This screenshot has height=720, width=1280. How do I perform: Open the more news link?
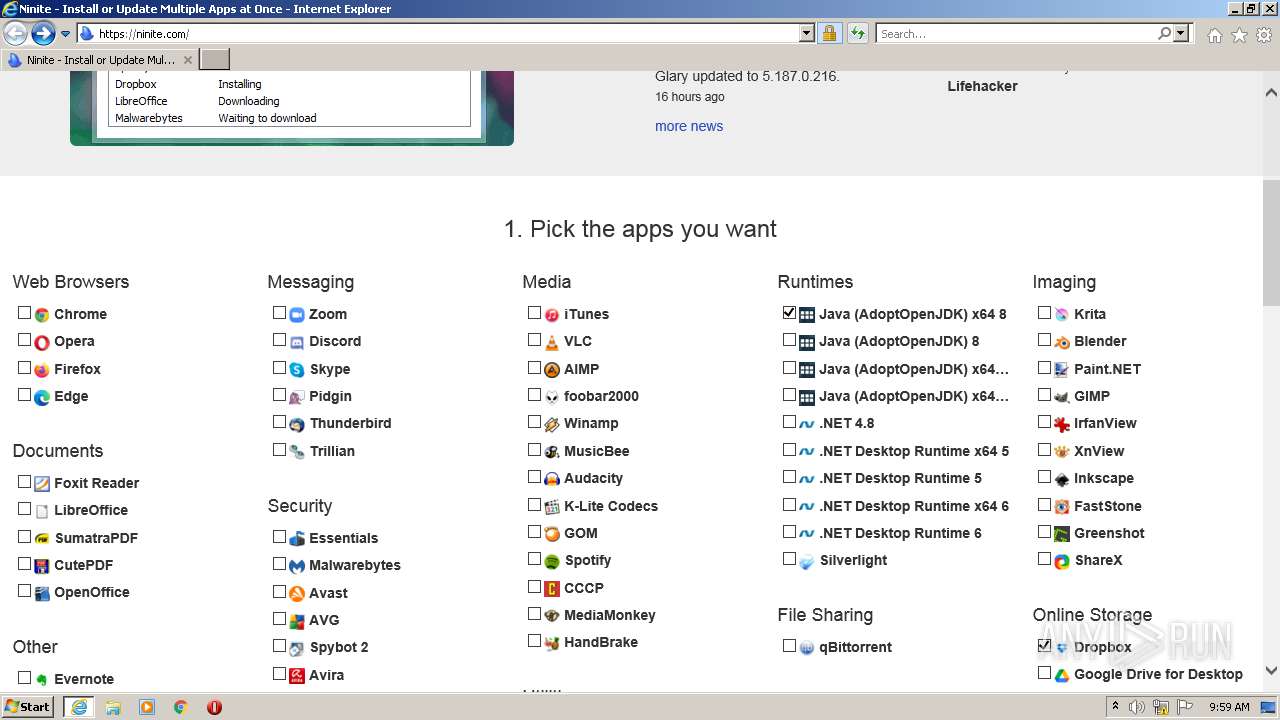(689, 126)
